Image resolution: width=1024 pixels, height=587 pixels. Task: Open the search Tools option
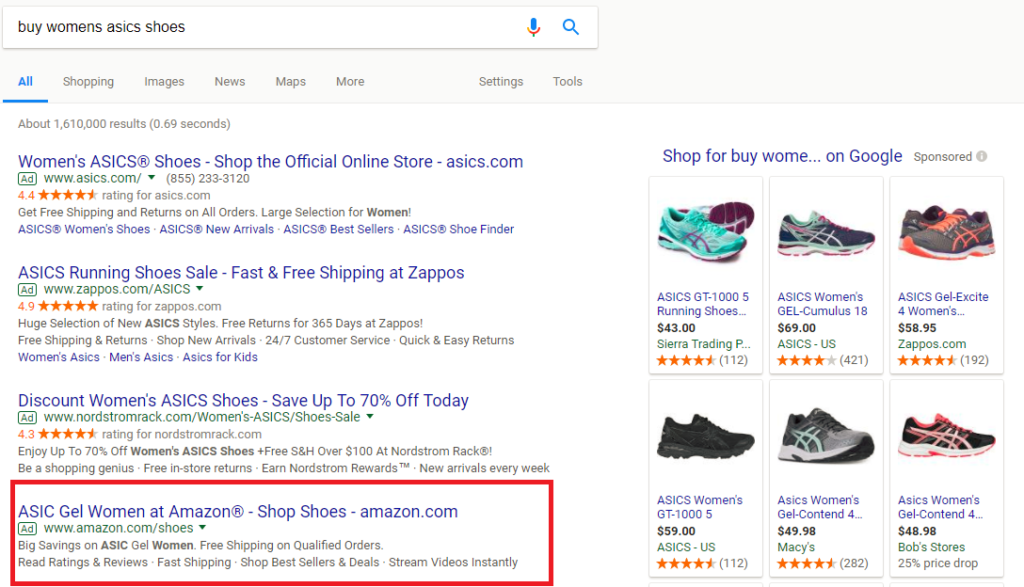pyautogui.click(x=567, y=82)
